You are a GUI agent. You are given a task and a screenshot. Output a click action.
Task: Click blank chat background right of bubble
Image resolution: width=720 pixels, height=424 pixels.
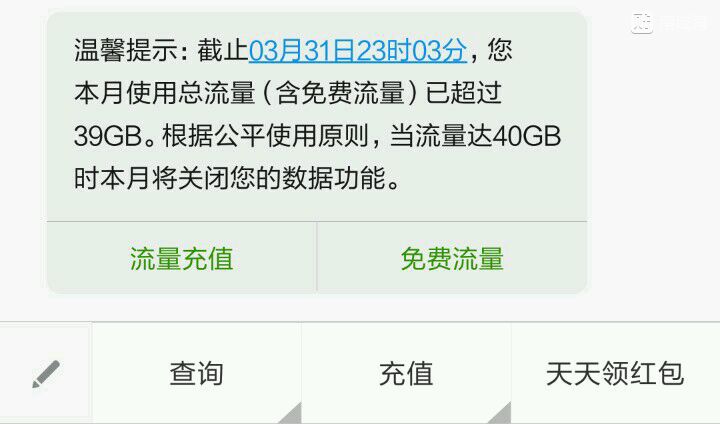tap(652, 161)
